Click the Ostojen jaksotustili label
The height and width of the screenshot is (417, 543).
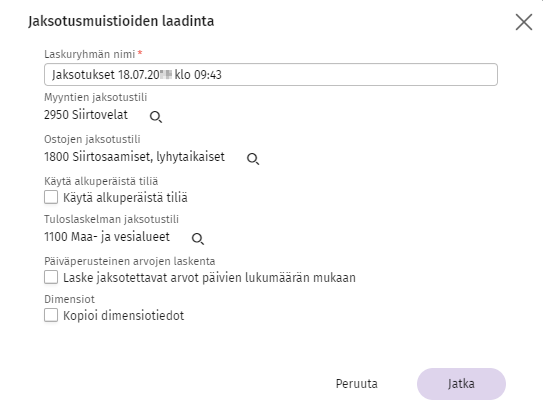pyautogui.click(x=92, y=139)
